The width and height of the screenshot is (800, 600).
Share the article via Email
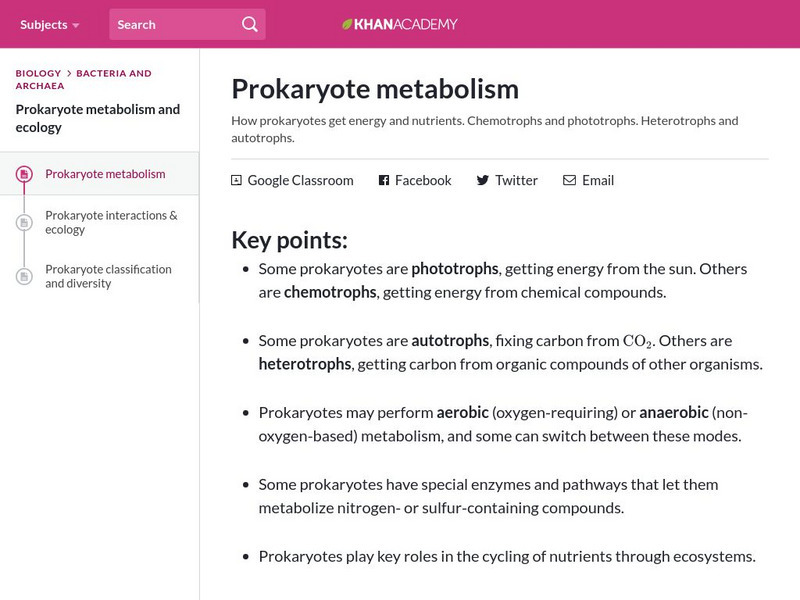(x=598, y=180)
